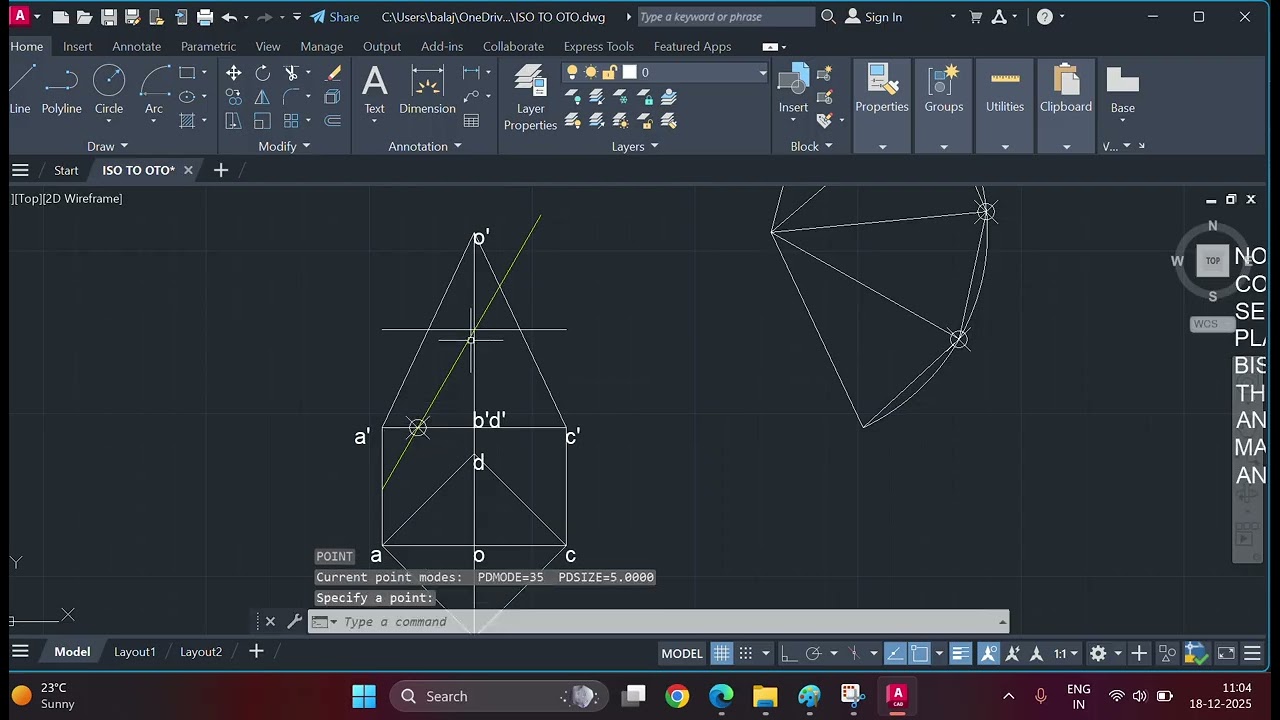Select the Arc tool
This screenshot has height=720, width=1280.
(x=154, y=90)
